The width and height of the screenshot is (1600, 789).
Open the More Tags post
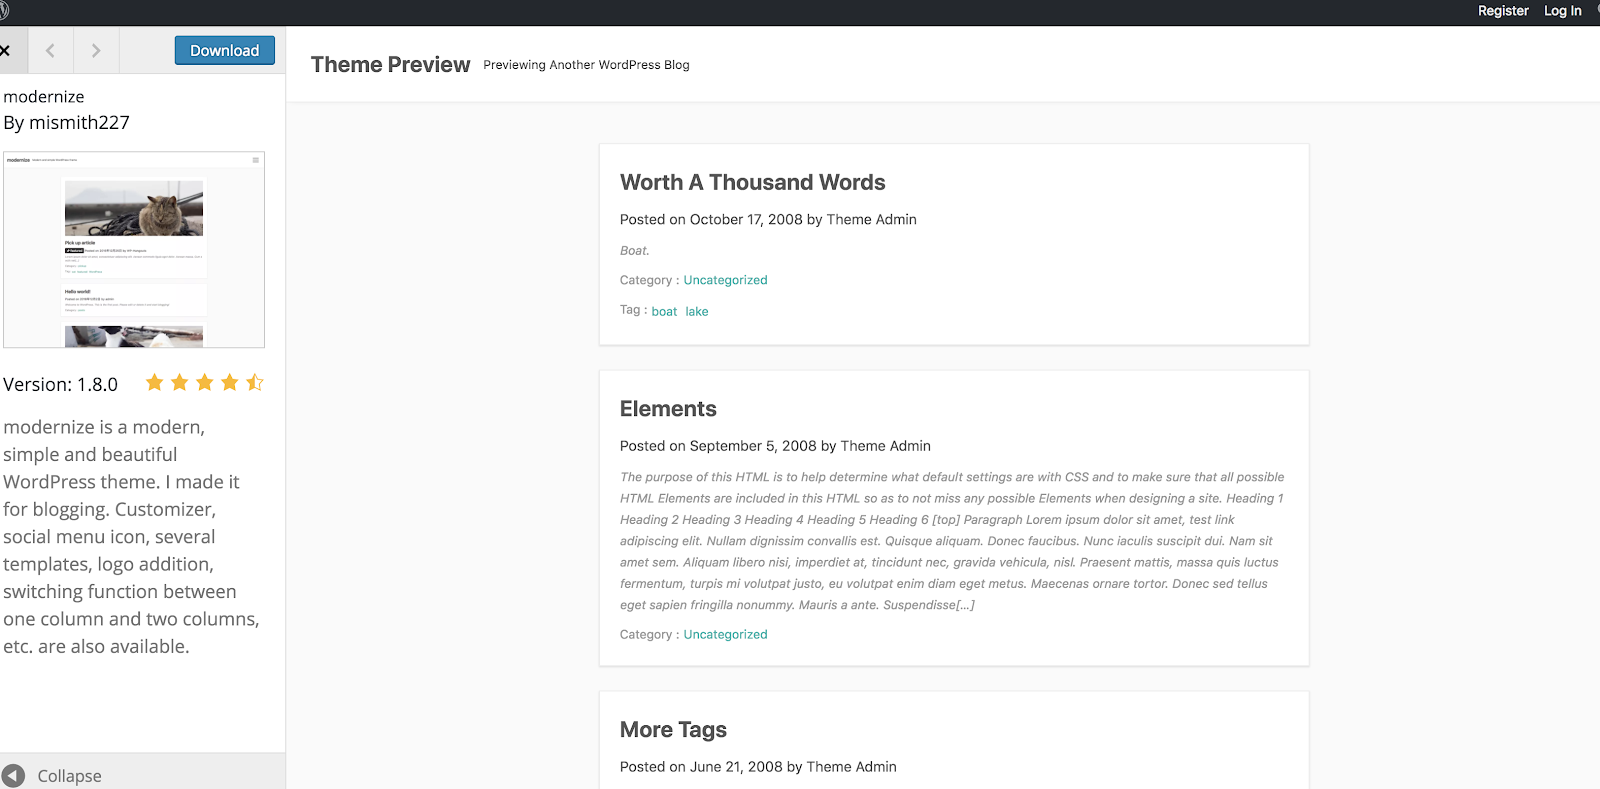coord(673,730)
